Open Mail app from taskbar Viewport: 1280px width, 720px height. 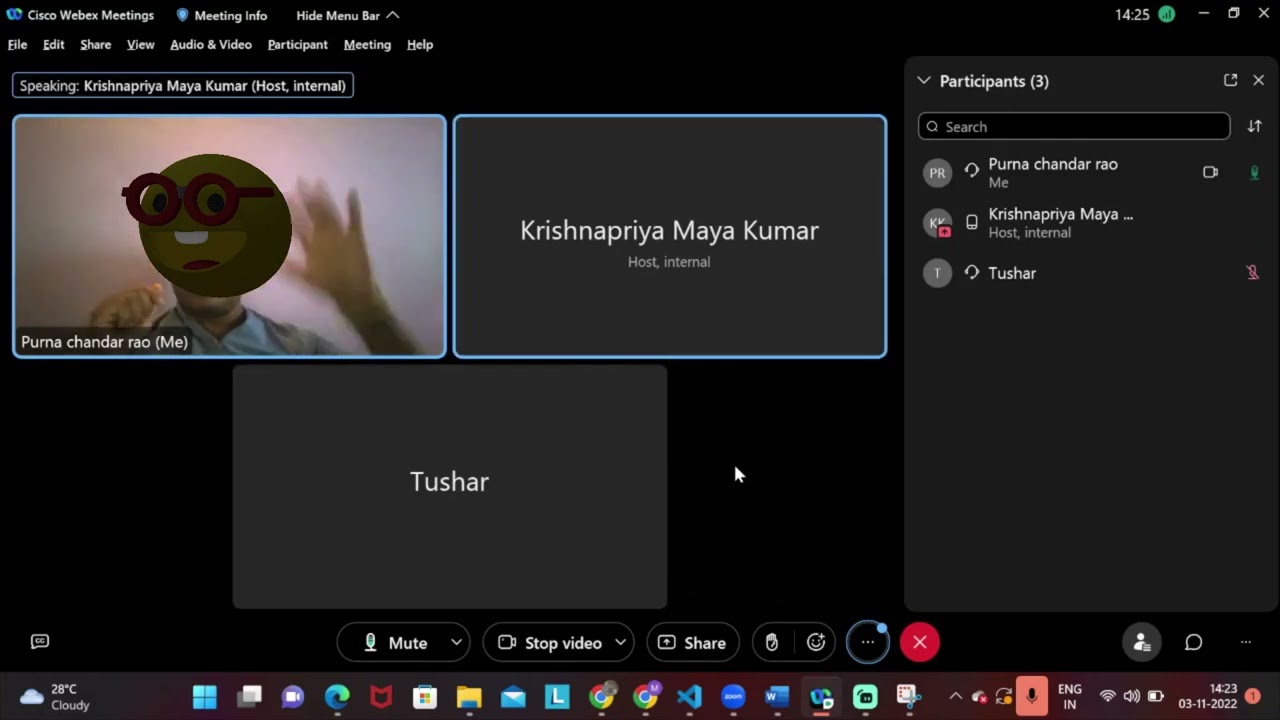(513, 697)
